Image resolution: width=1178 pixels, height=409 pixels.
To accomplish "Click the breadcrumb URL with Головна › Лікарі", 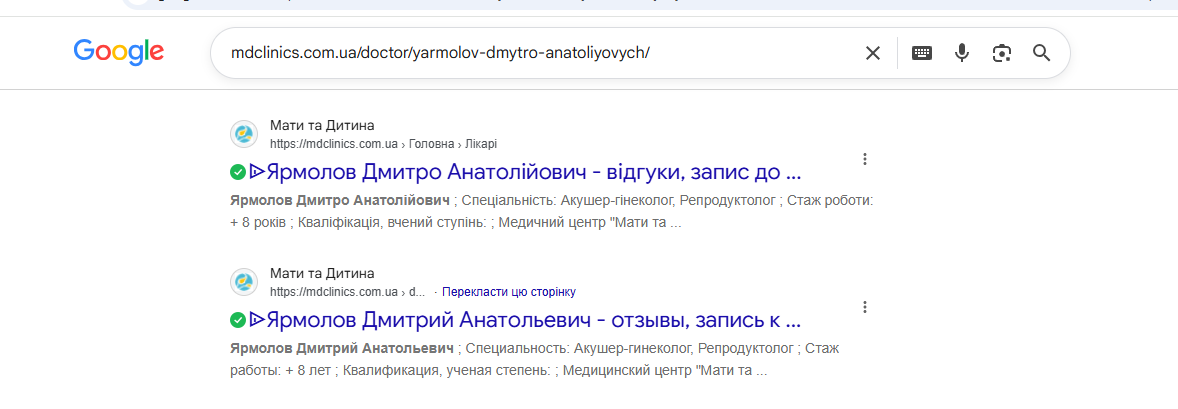I will pos(383,144).
